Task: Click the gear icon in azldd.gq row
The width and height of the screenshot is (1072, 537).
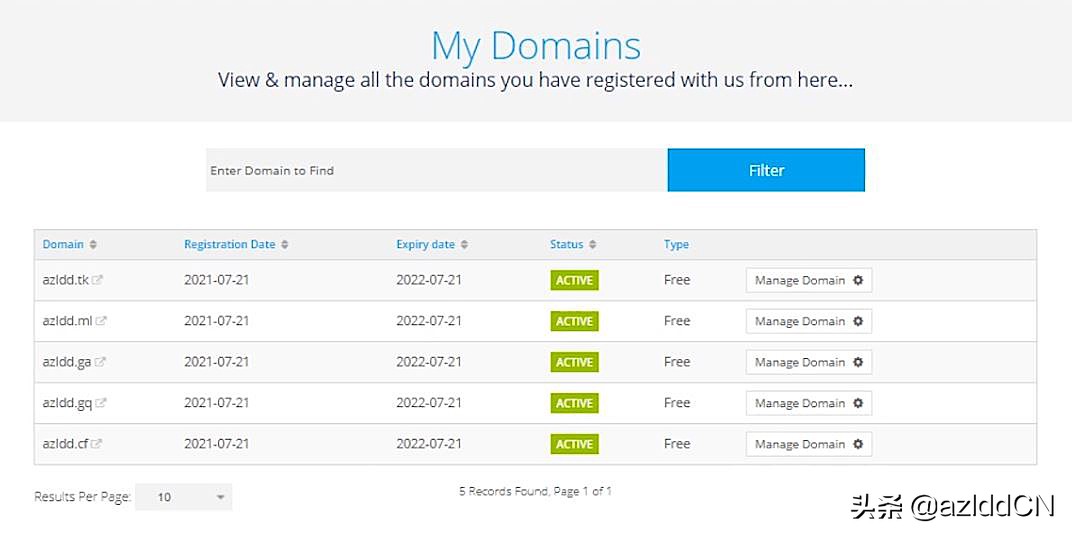Action: click(858, 403)
